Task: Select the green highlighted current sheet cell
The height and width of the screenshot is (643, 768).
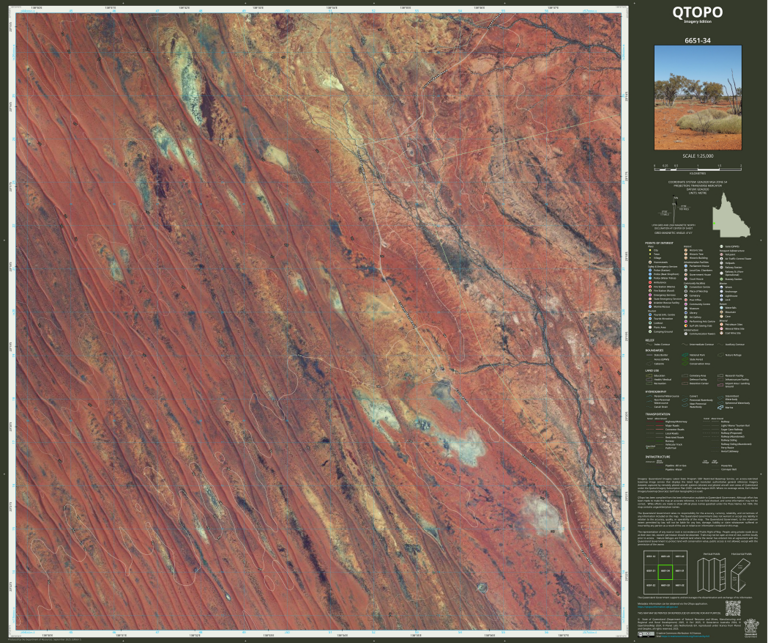Action: 665,572
